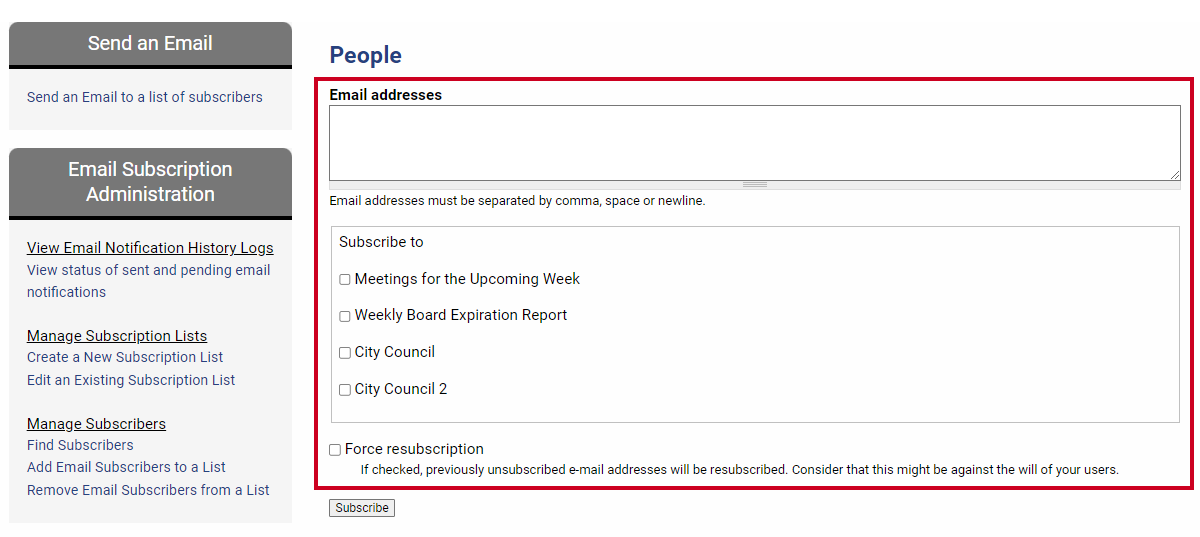Click the resubscription warning description text
The height and width of the screenshot is (537, 1200).
[x=739, y=469]
